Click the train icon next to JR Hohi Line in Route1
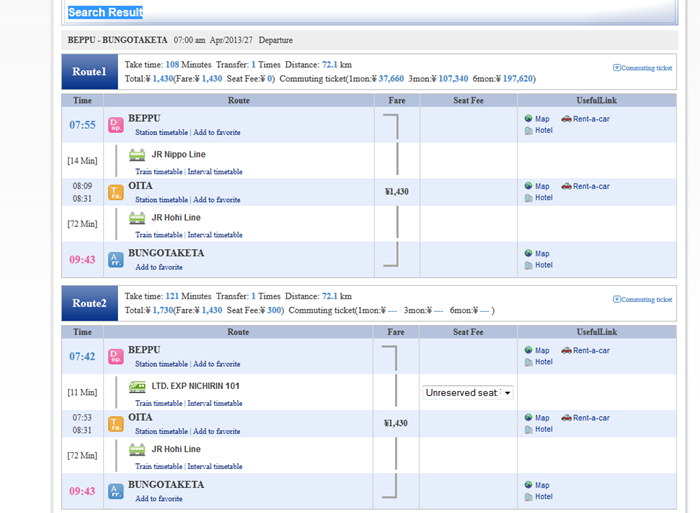This screenshot has width=700, height=513. click(137, 218)
